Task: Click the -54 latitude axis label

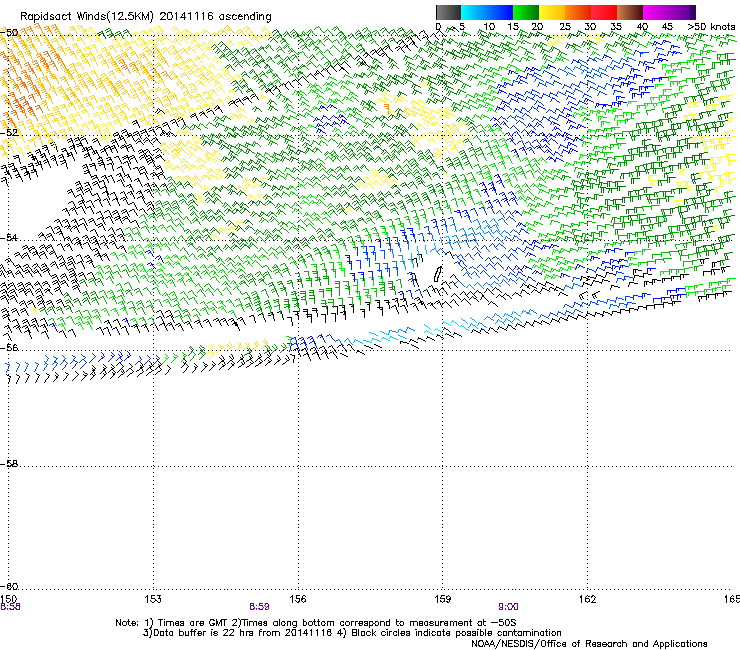Action: click(x=9, y=237)
